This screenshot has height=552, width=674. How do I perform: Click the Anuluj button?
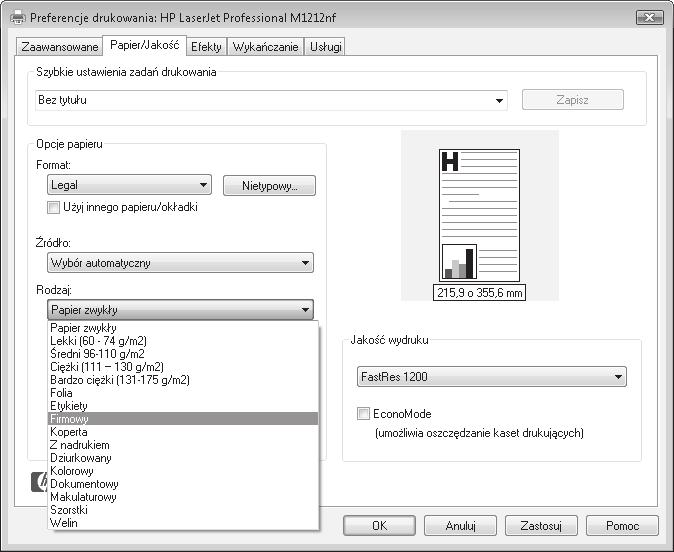(460, 526)
